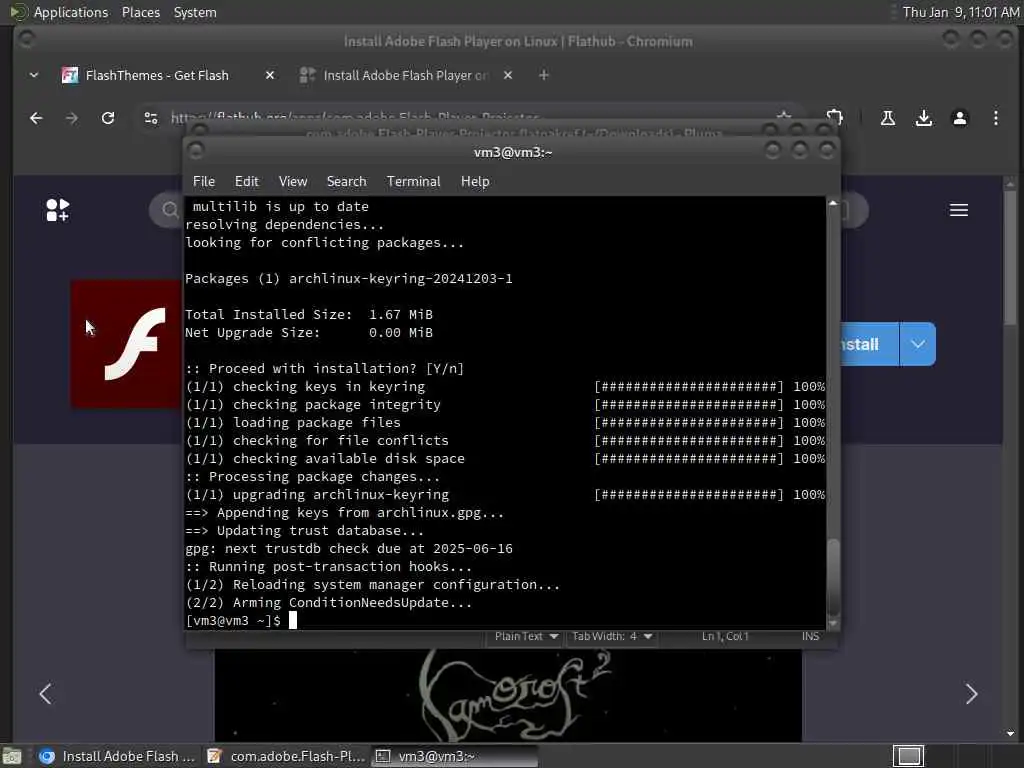This screenshot has height=768, width=1024.
Task: Open the terminal Search menu
Action: pyautogui.click(x=346, y=182)
